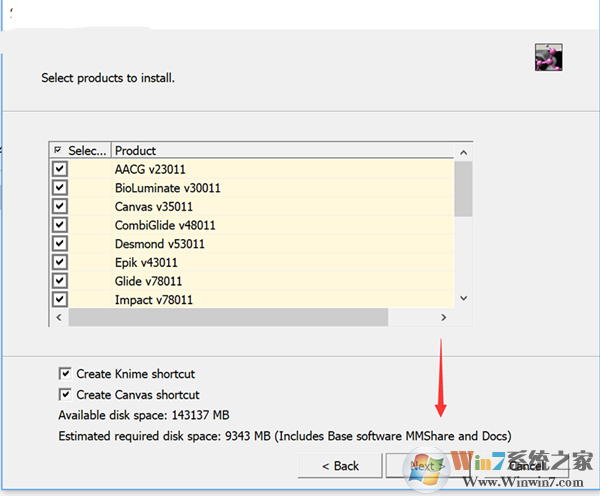Uncheck the Canvas v35011 checkbox
This screenshot has width=600, height=496.
[x=60, y=206]
